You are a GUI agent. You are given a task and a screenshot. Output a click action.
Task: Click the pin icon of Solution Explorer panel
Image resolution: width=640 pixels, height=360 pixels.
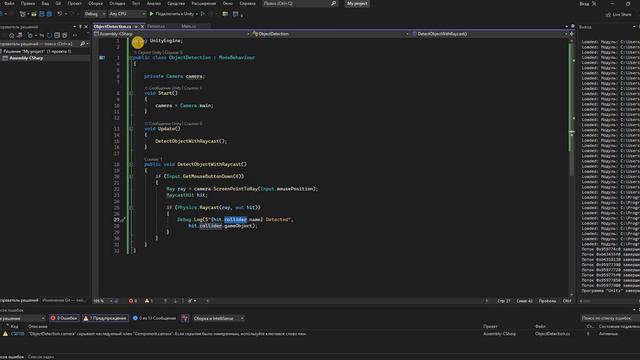[x=80, y=27]
